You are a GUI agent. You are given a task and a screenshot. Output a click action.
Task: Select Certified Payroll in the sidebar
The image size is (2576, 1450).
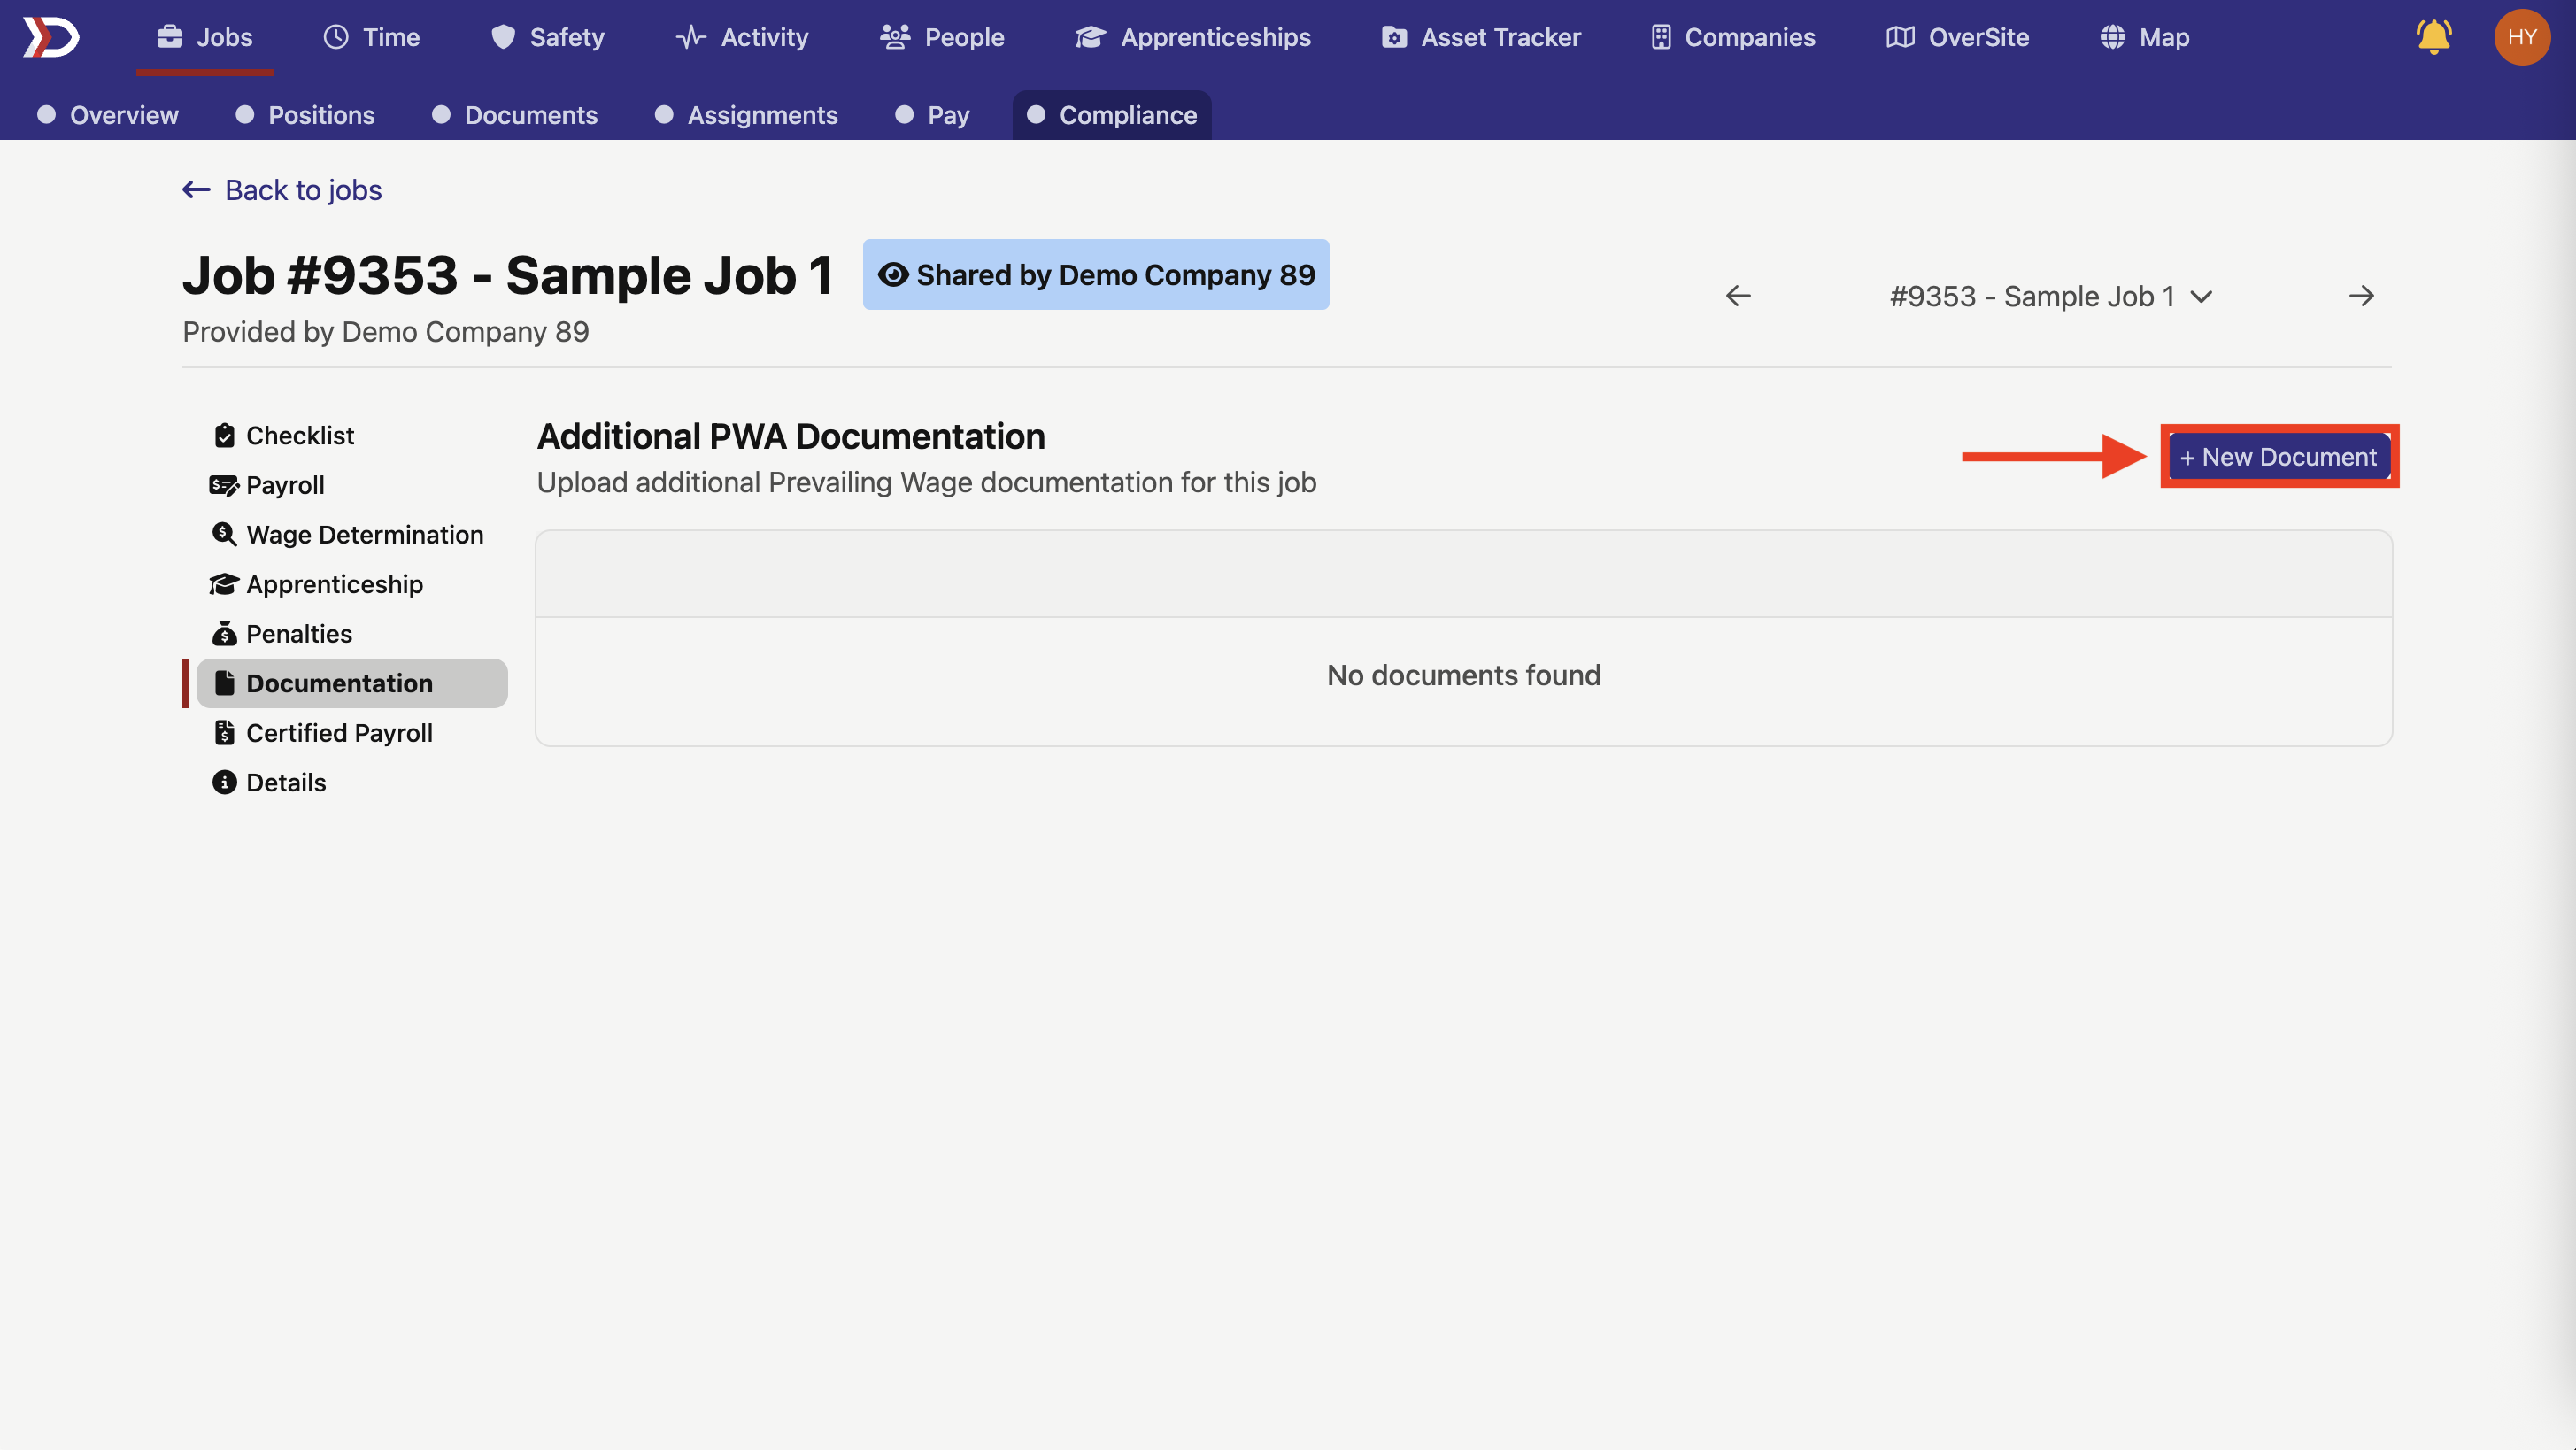338,733
